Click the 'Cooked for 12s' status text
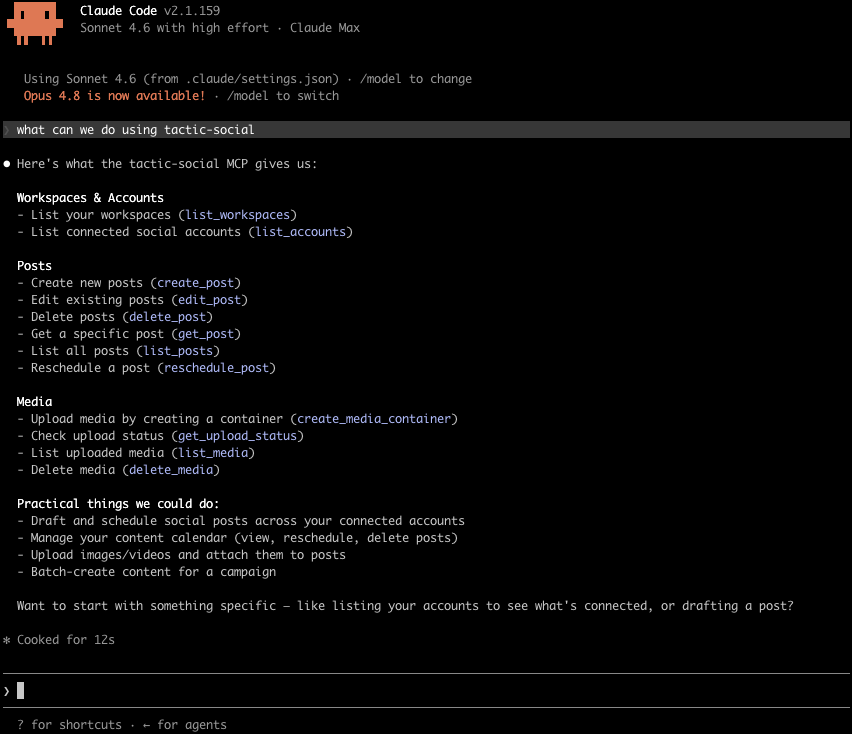Screen dimensions: 852x734 click(x=66, y=640)
